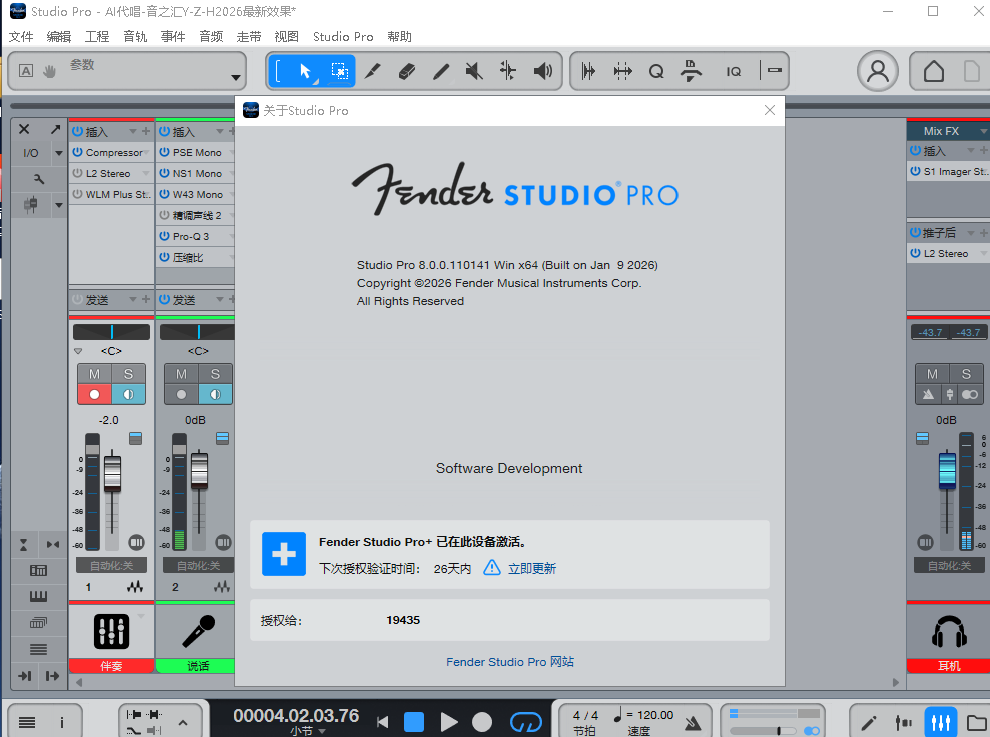This screenshot has height=737, width=990.
Task: Detach the mixer panel with arrow icon
Action: click(56, 129)
